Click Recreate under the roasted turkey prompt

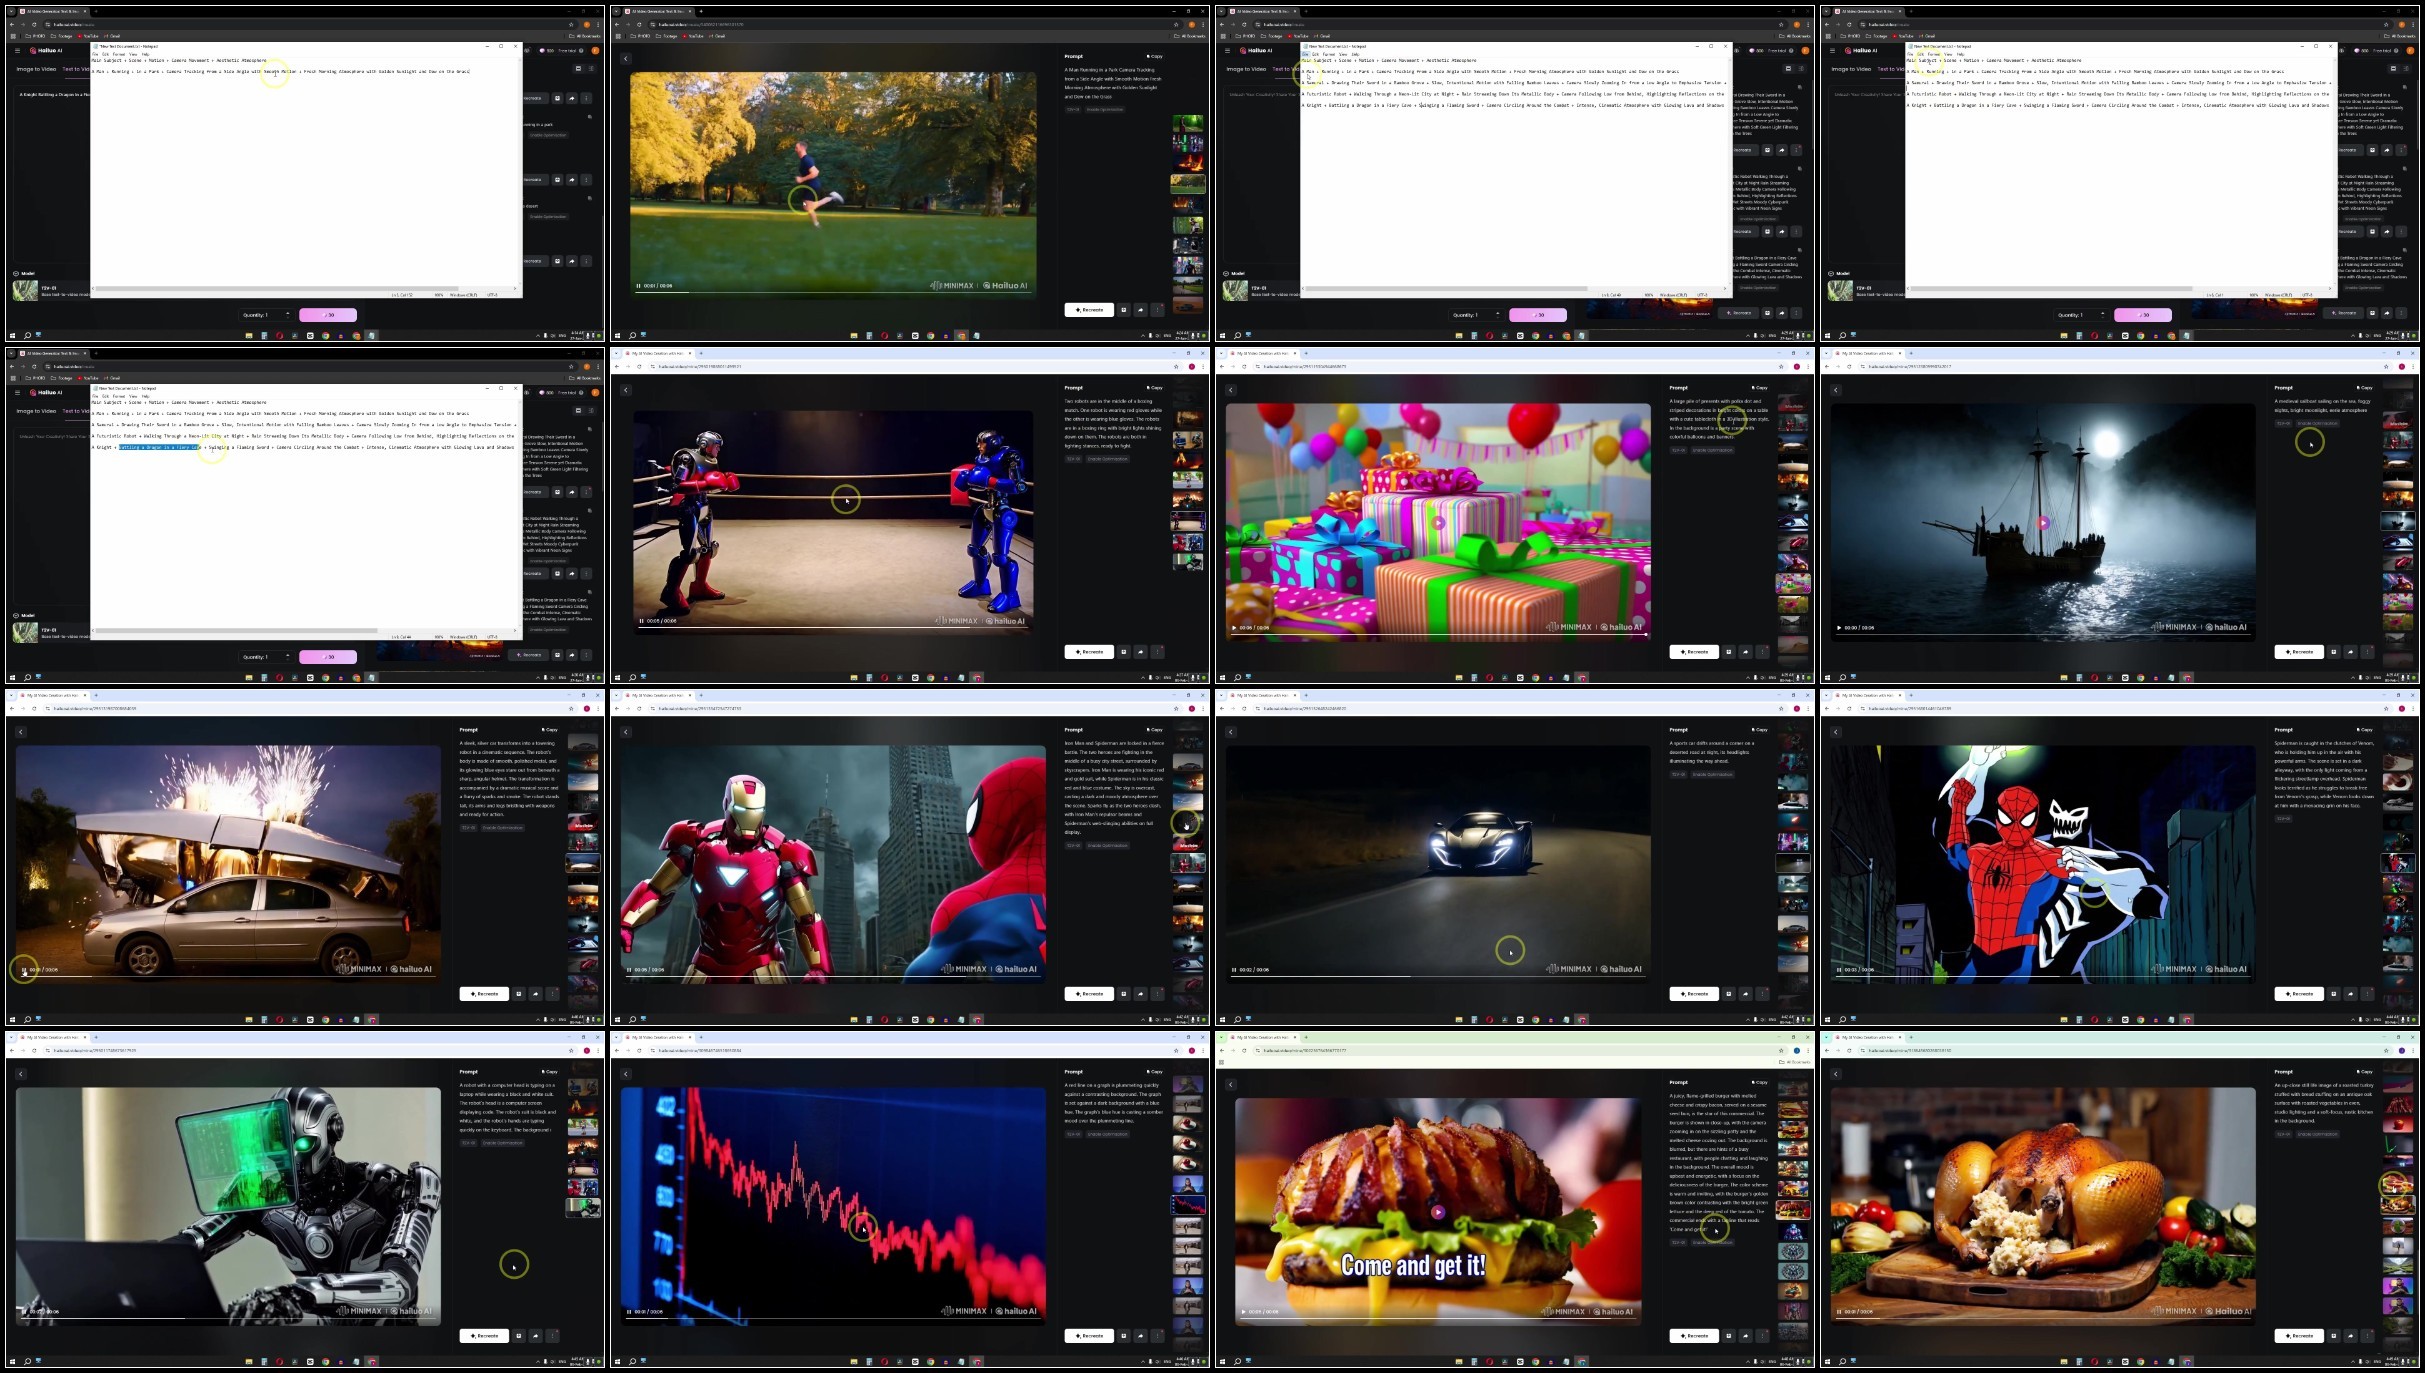2299,1336
